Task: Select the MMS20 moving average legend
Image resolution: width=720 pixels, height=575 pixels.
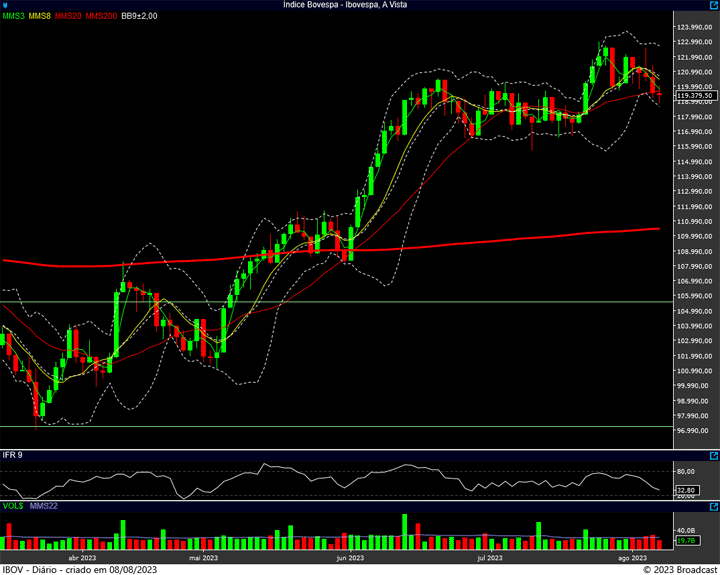Action: [x=69, y=16]
